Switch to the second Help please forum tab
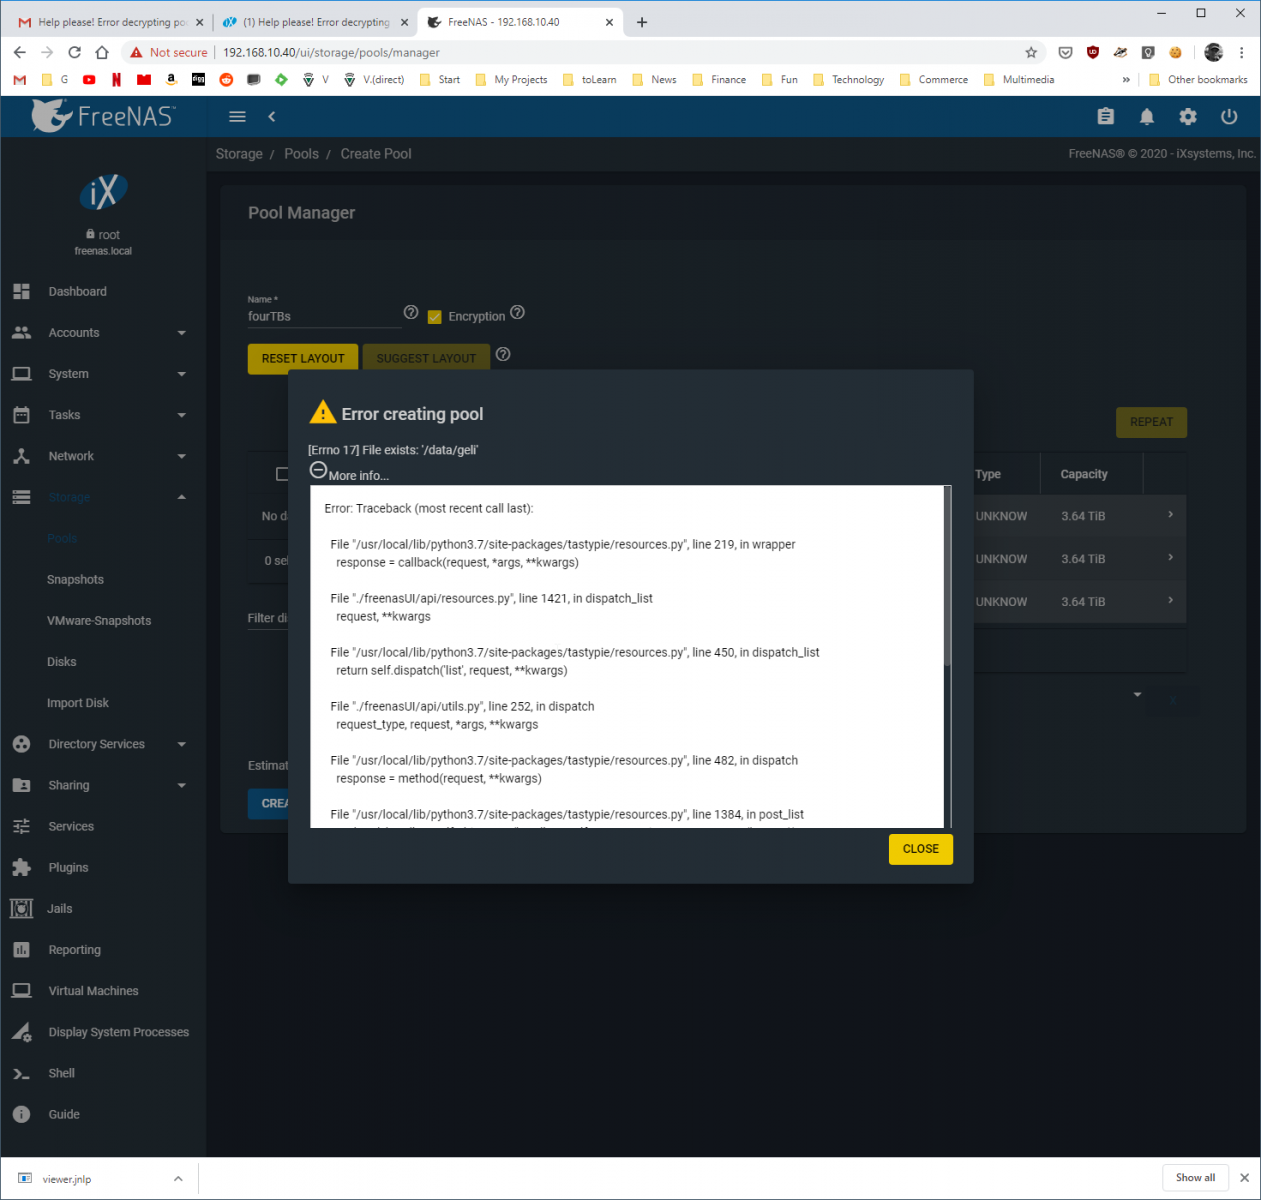The image size is (1261, 1200). pyautogui.click(x=315, y=22)
